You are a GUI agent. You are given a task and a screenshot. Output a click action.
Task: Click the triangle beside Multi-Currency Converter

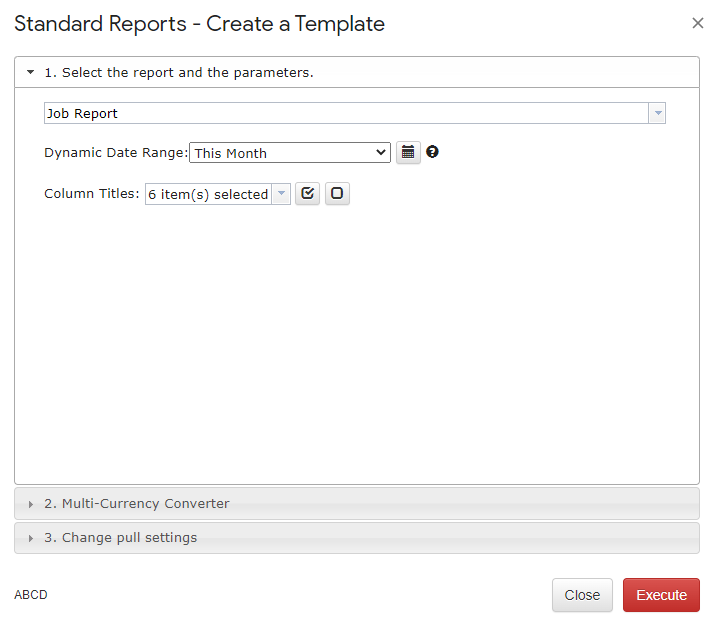pos(31,504)
